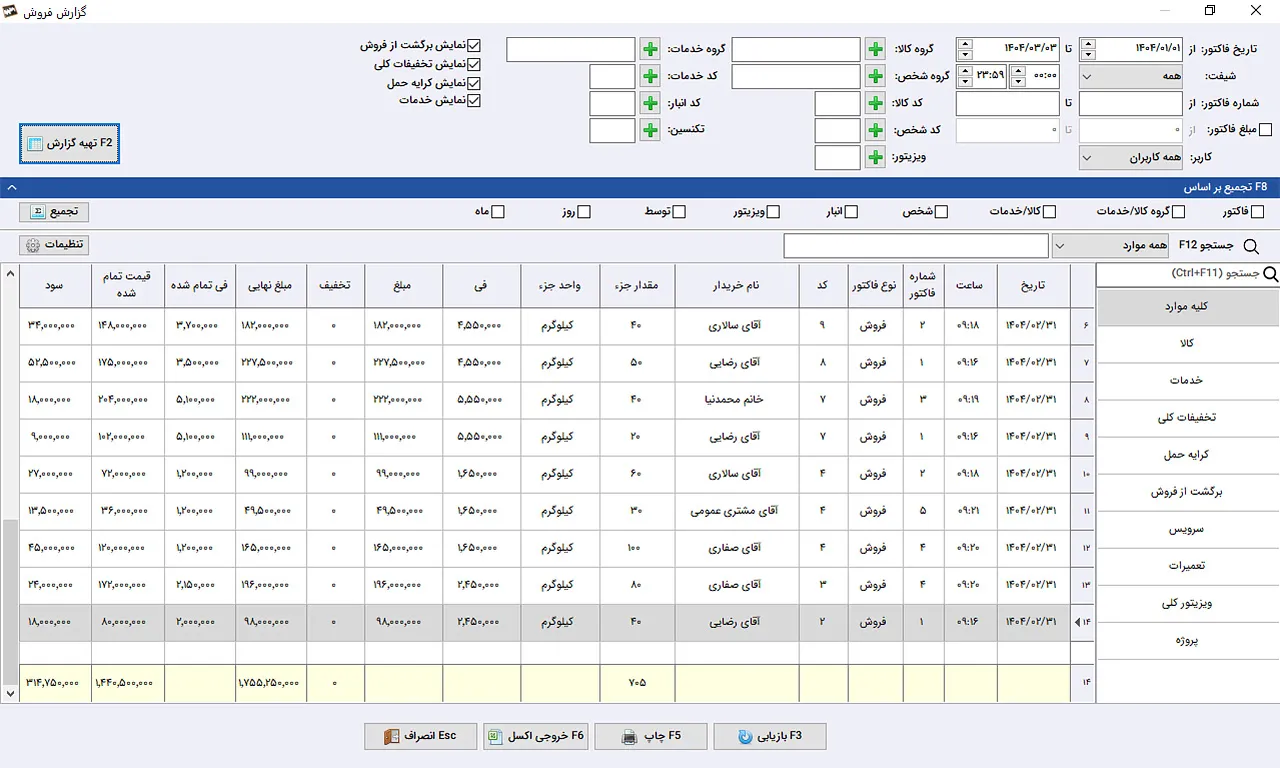
Task: Click the from-date stepper for تاریخ فاکتور
Action: pyautogui.click(x=1089, y=49)
